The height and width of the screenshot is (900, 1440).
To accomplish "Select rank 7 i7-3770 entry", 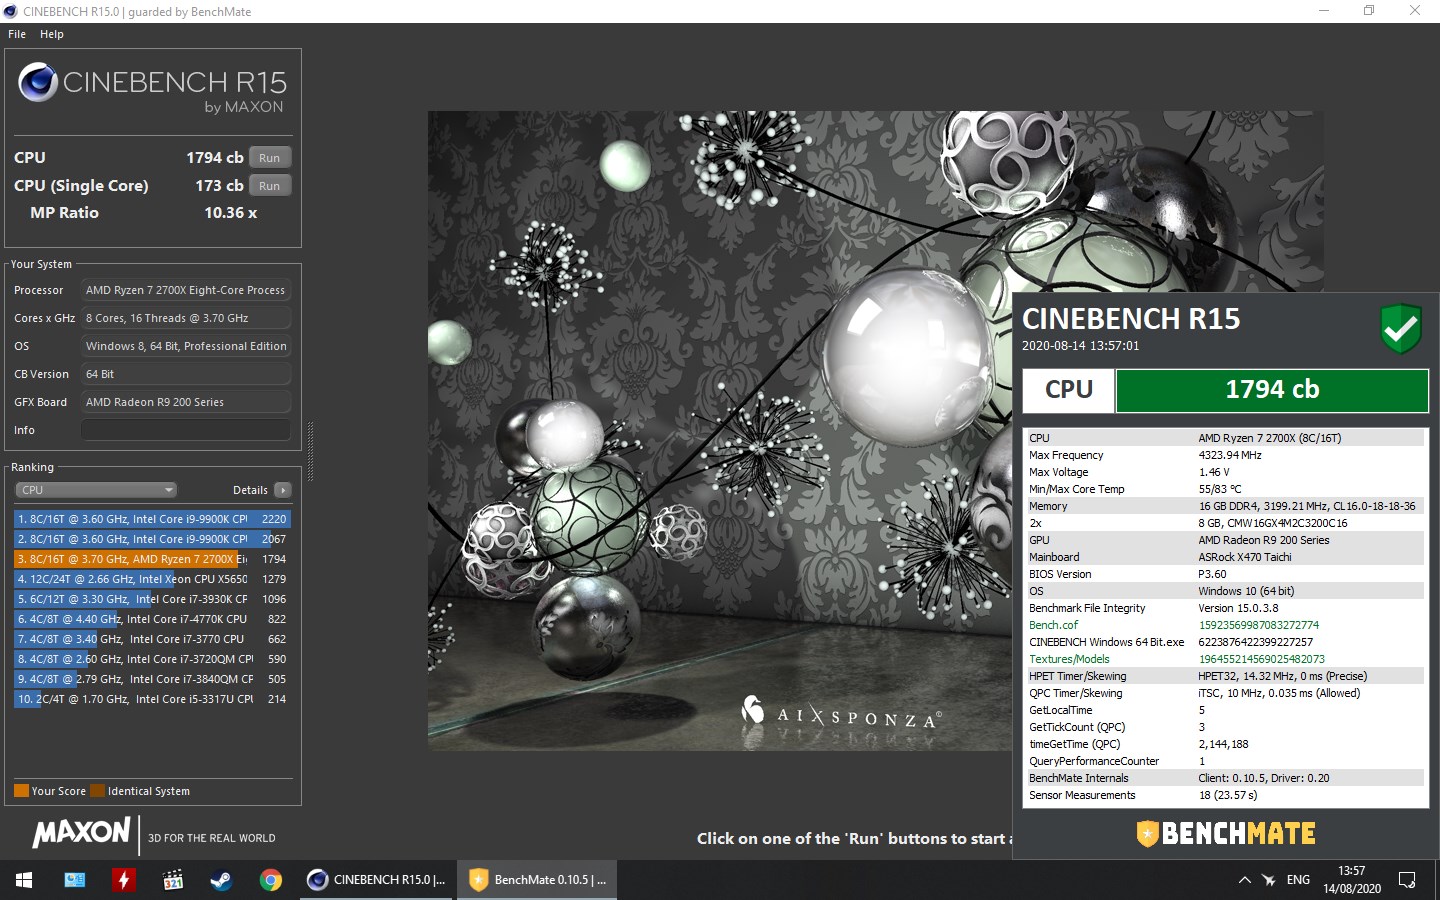I will tap(152, 639).
